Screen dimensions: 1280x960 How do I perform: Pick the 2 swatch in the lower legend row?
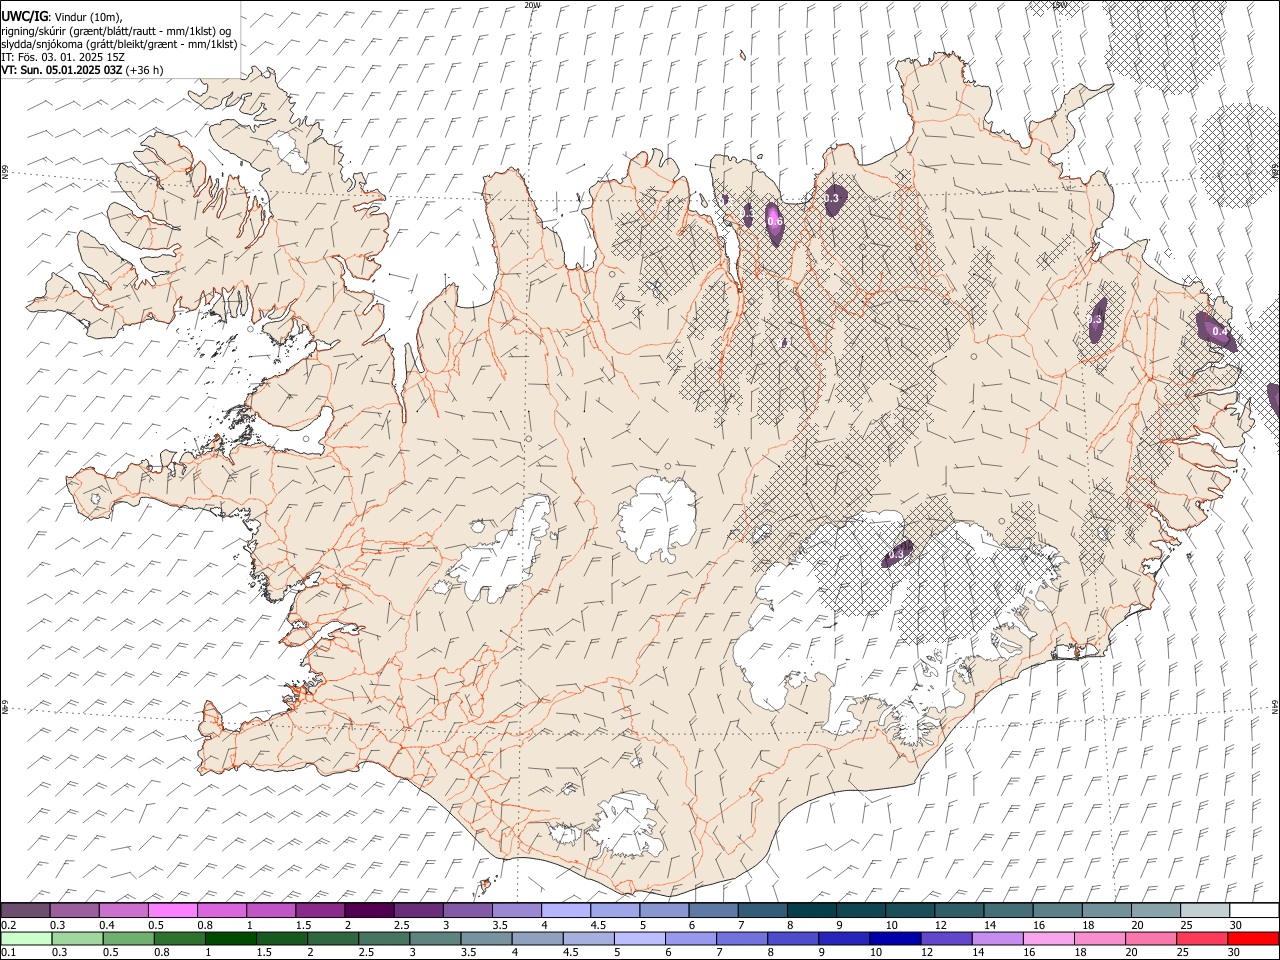[332, 938]
